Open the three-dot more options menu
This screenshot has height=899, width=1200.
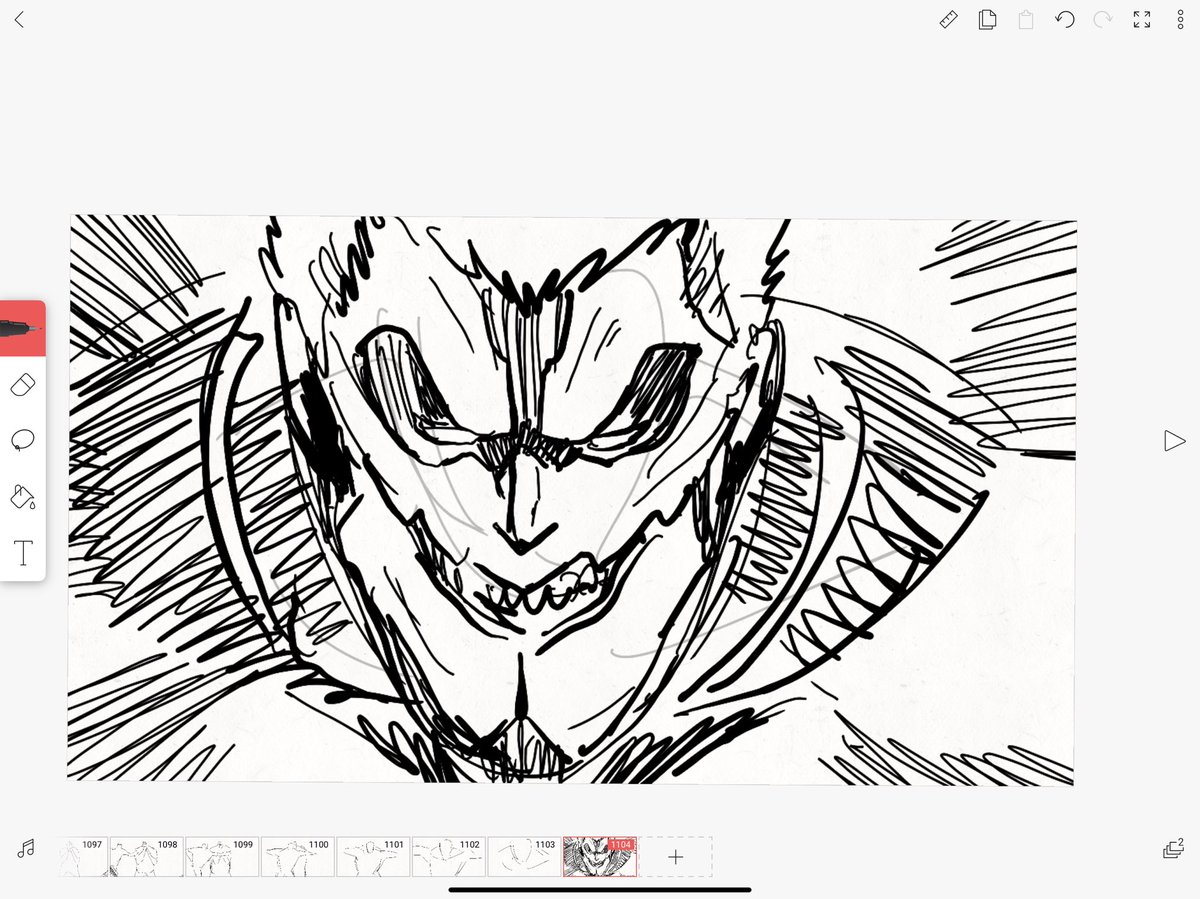coord(1180,20)
